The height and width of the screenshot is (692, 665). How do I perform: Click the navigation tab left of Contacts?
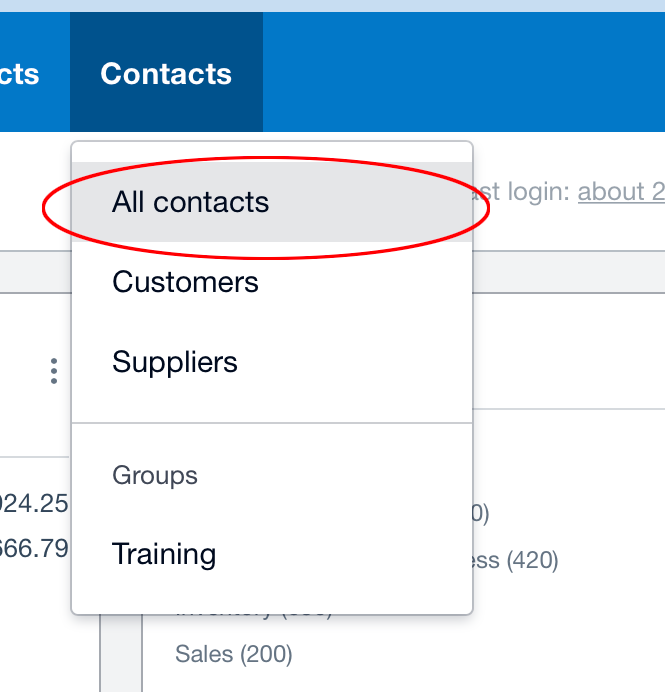pyautogui.click(x=25, y=74)
